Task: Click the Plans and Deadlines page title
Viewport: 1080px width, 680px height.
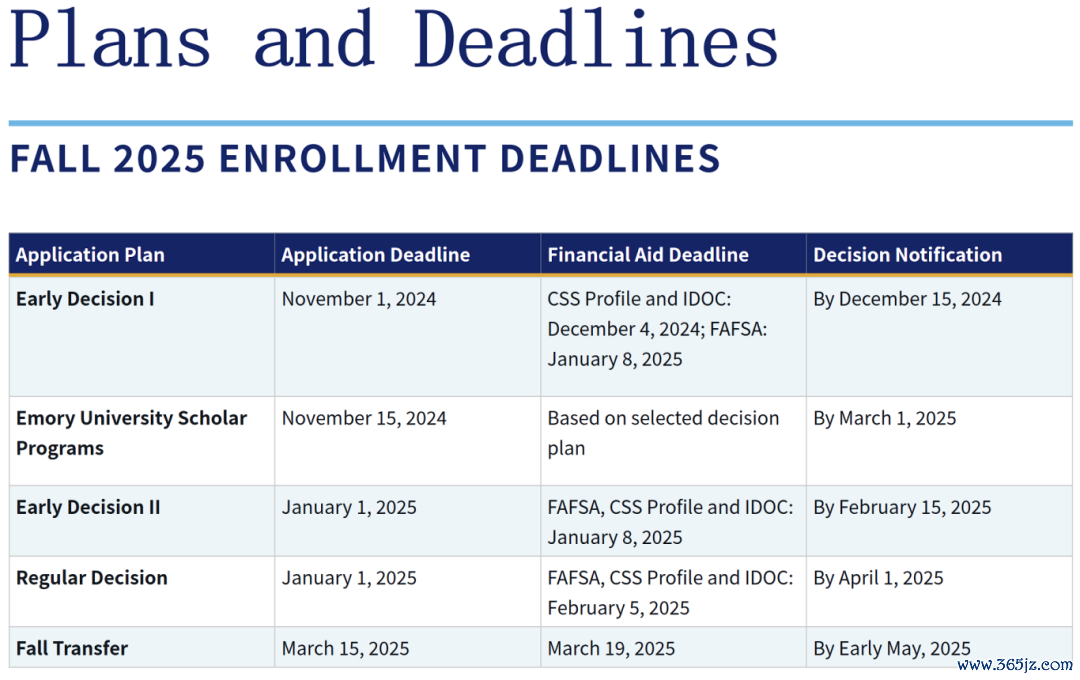Action: point(393,39)
